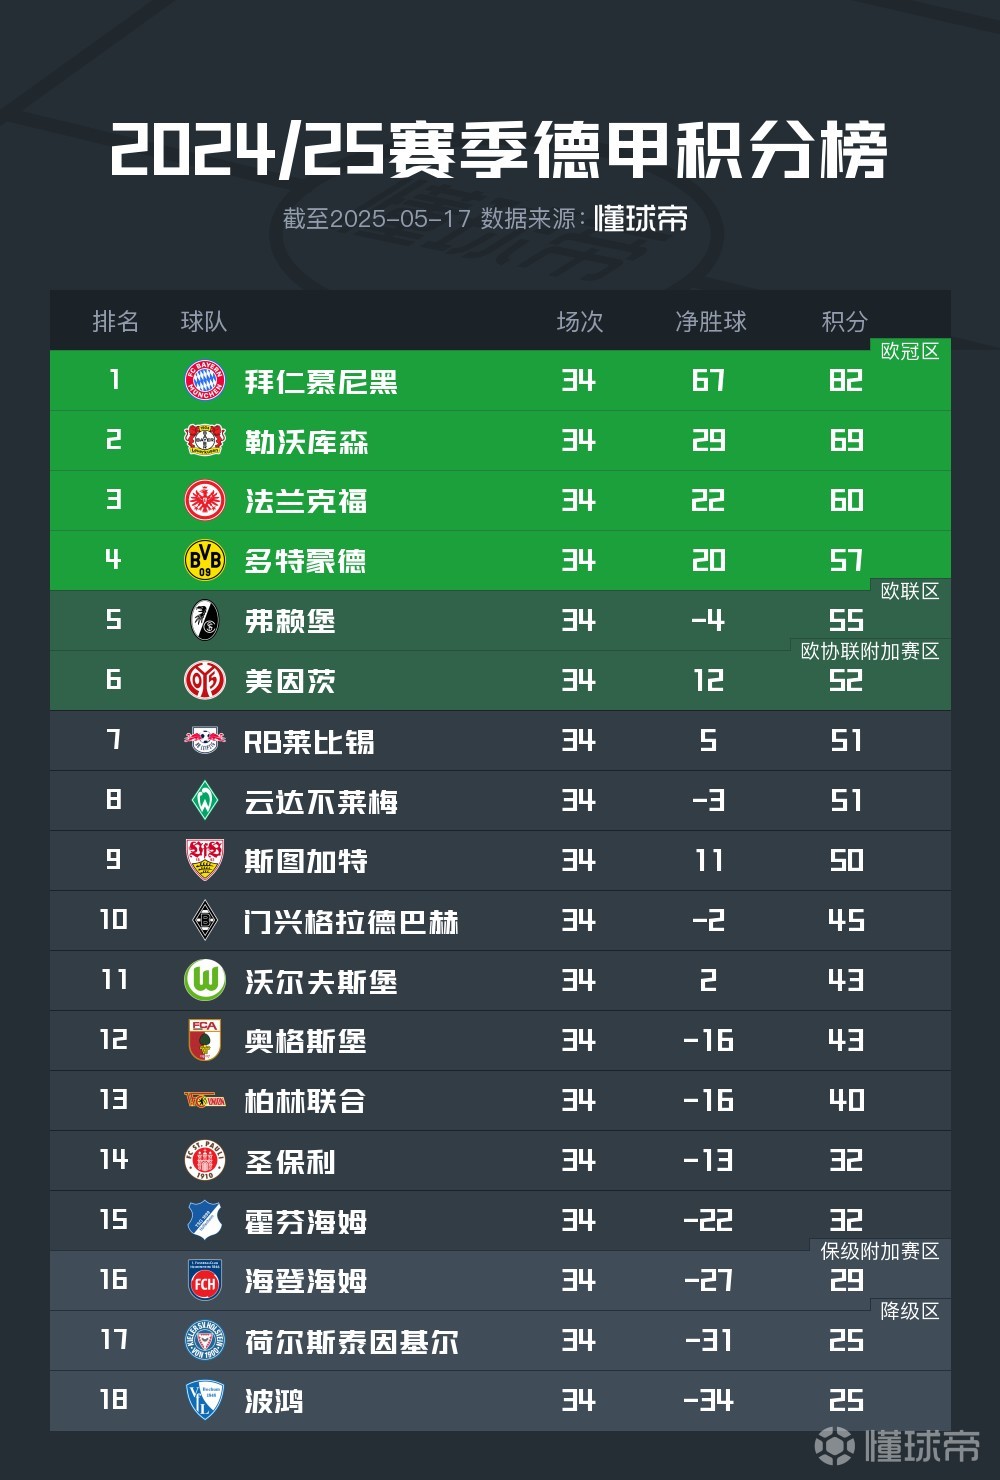Click the 净胜球 column header

point(710,321)
